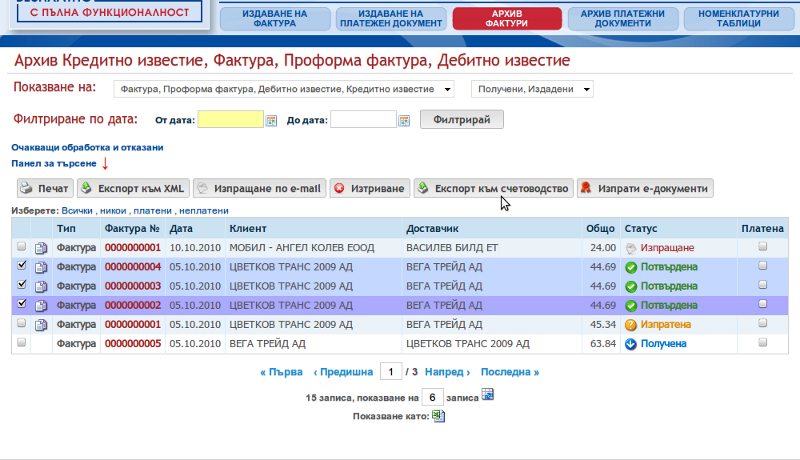Viewport: 800px width, 460px height.
Task: Open the Номенклатурни таблици tab
Action: click(738, 18)
